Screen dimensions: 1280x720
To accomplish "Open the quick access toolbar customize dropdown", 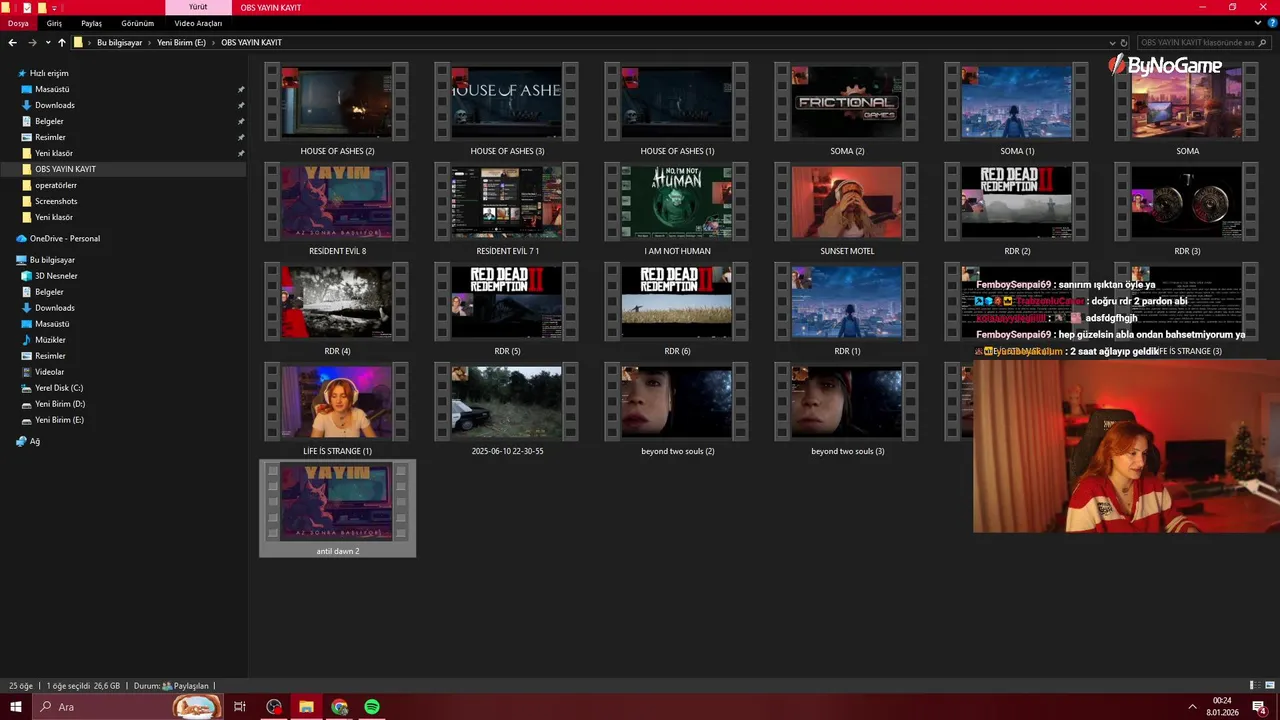I will click(x=55, y=7).
